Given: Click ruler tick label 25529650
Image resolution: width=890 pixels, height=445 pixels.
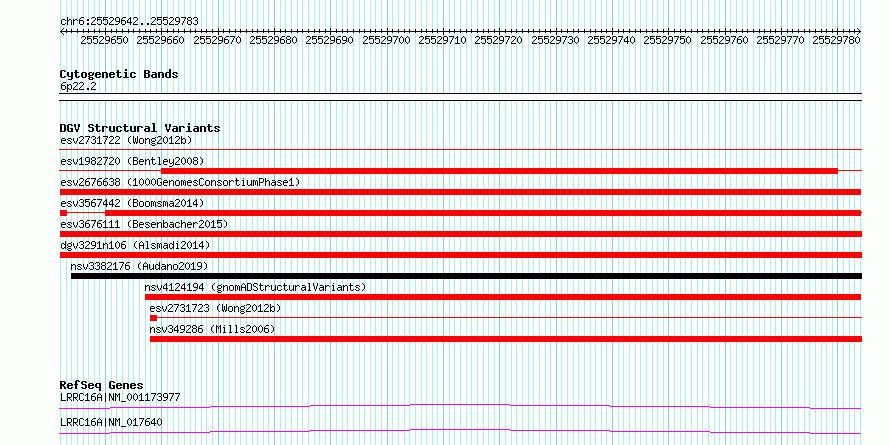Looking at the screenshot, I should (x=104, y=40).
